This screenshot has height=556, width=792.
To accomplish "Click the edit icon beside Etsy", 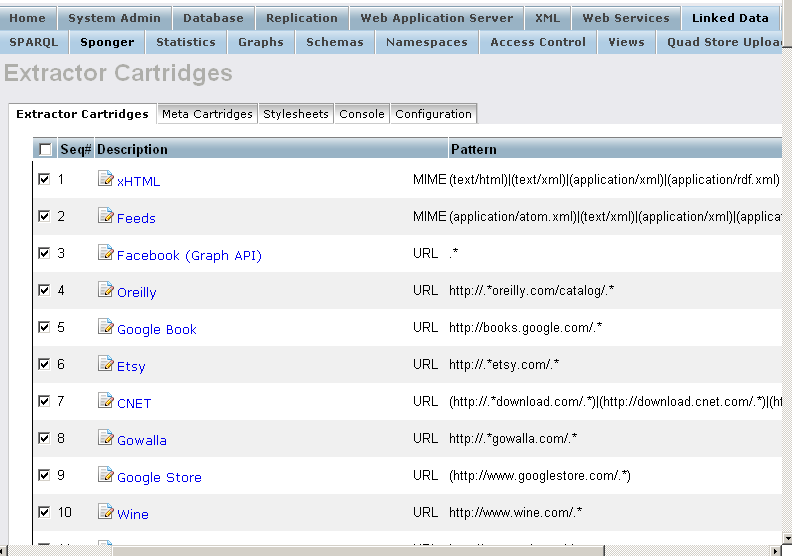I will click(x=106, y=365).
